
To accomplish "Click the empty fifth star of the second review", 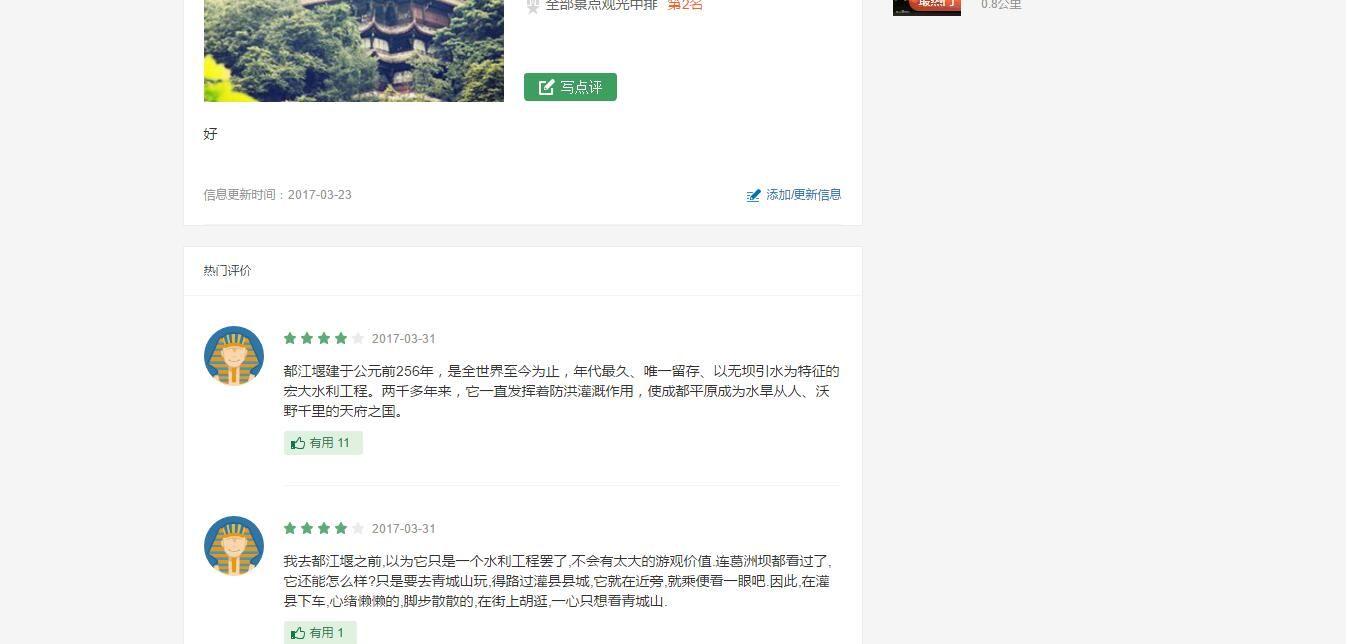I will tap(358, 528).
